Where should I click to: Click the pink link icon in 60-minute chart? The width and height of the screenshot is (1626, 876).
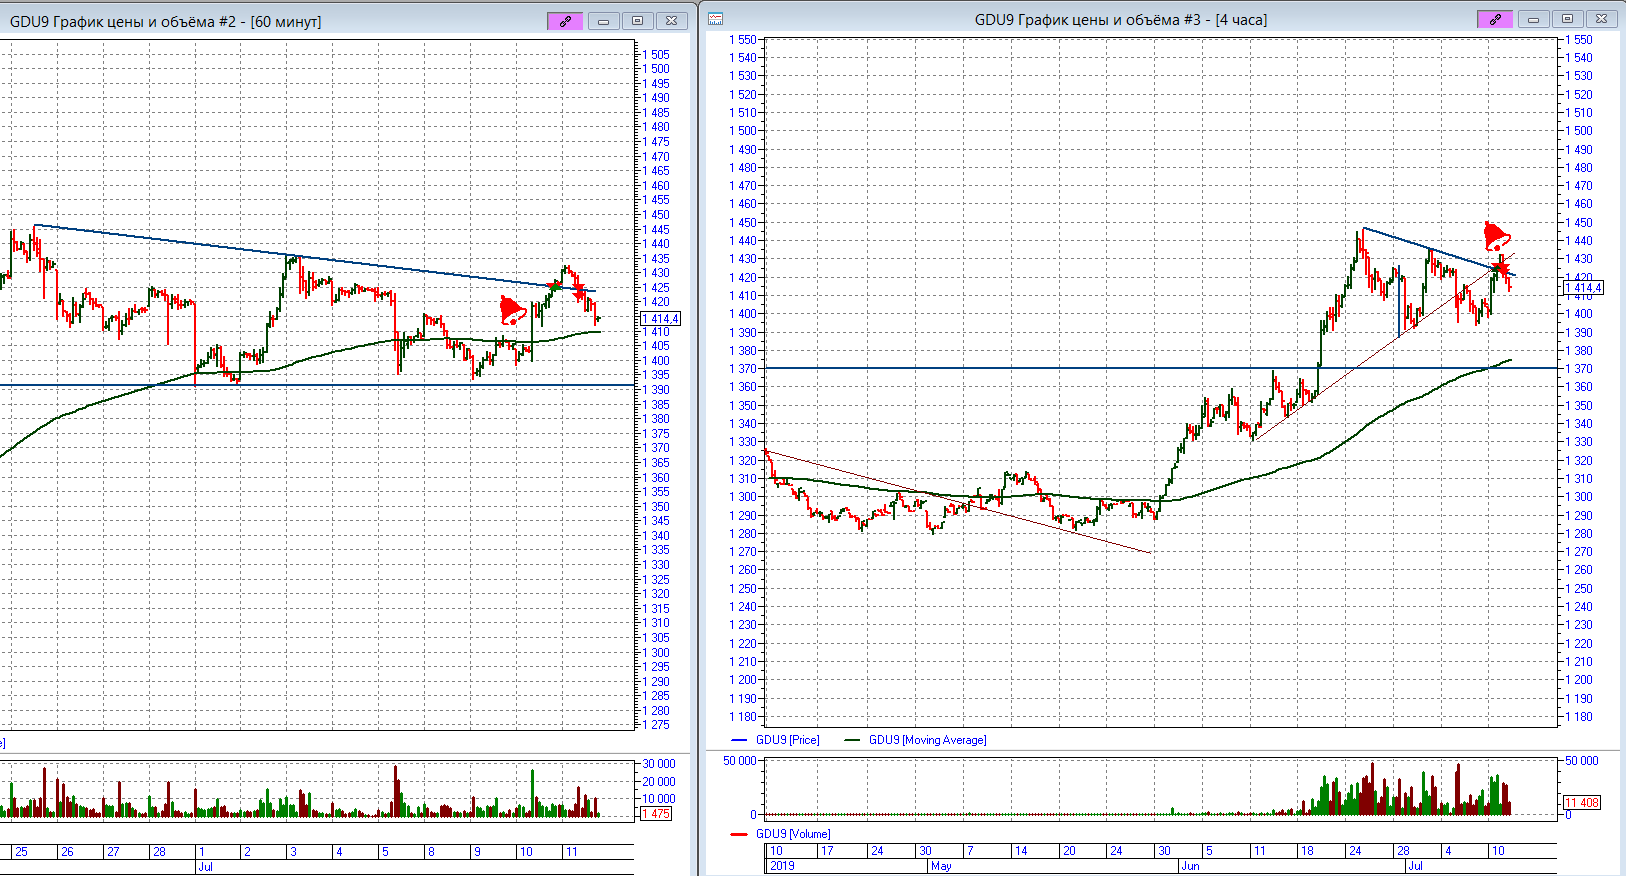click(565, 20)
